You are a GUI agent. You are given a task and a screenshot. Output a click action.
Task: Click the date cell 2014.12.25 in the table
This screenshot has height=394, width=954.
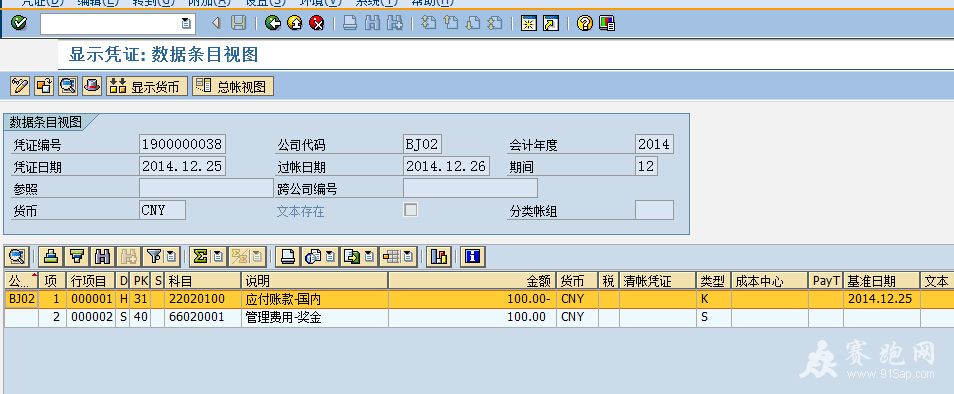pos(882,299)
